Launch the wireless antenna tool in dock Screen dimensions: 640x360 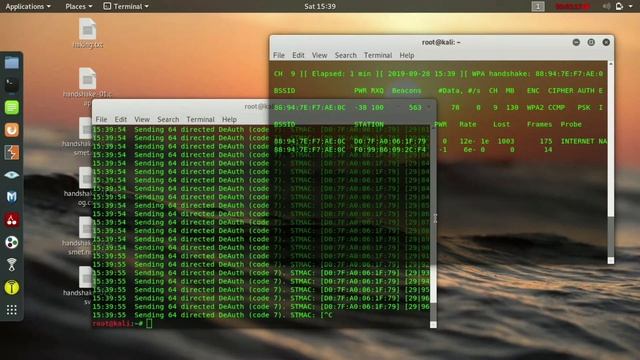[x=11, y=265]
